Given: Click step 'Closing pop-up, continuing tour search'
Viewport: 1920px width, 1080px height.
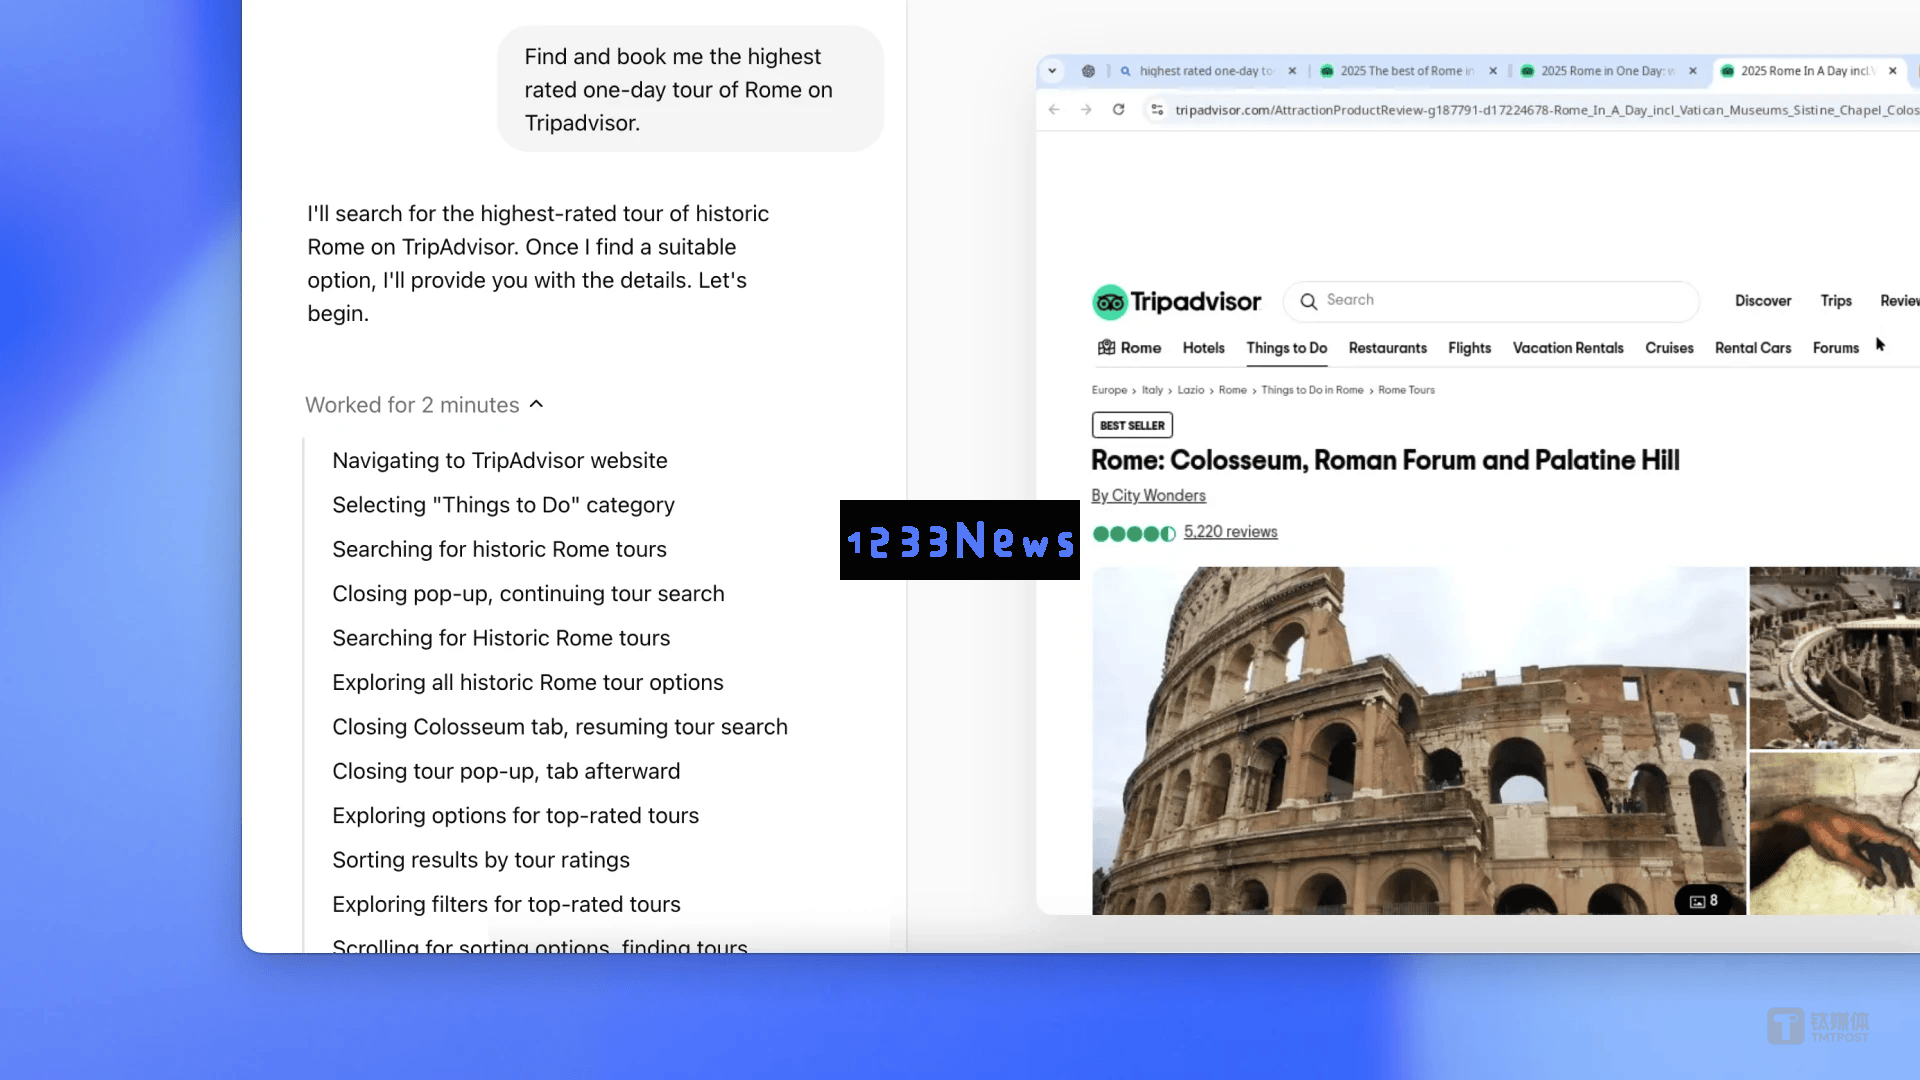Looking at the screenshot, I should point(528,594).
